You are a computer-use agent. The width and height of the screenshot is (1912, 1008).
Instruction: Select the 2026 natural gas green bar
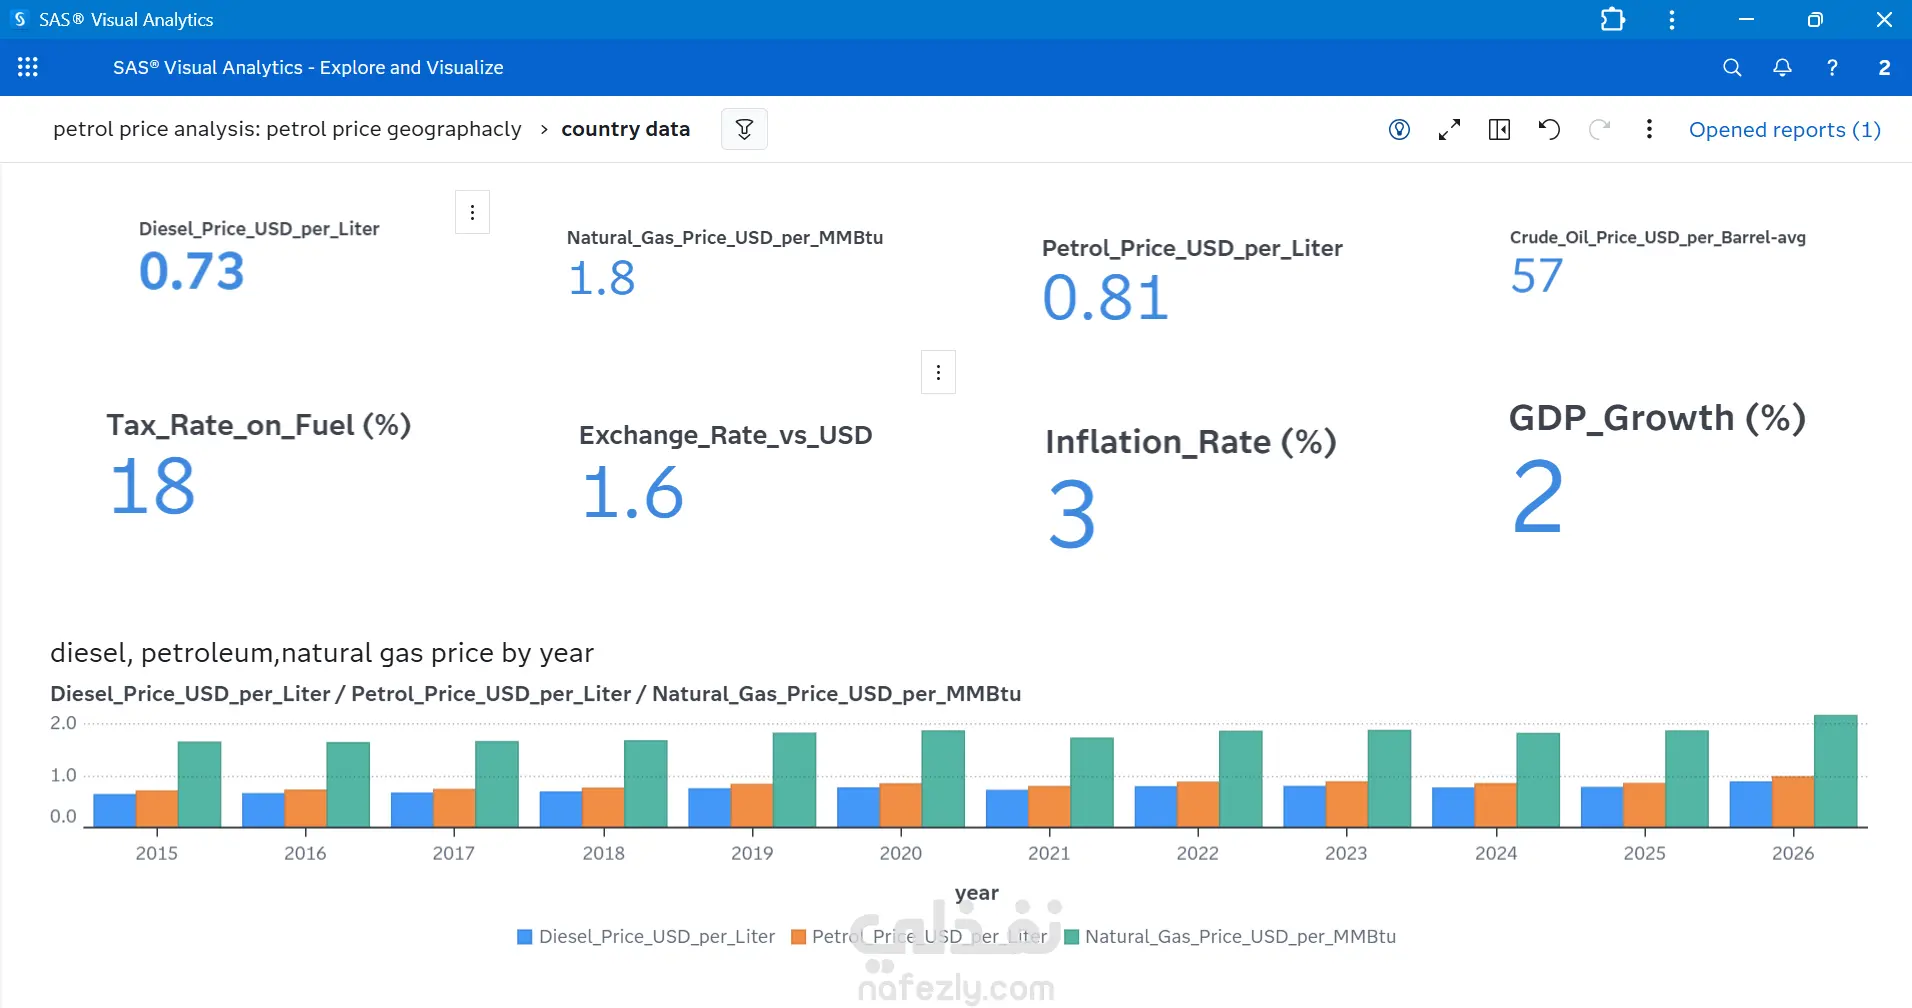(x=1835, y=771)
